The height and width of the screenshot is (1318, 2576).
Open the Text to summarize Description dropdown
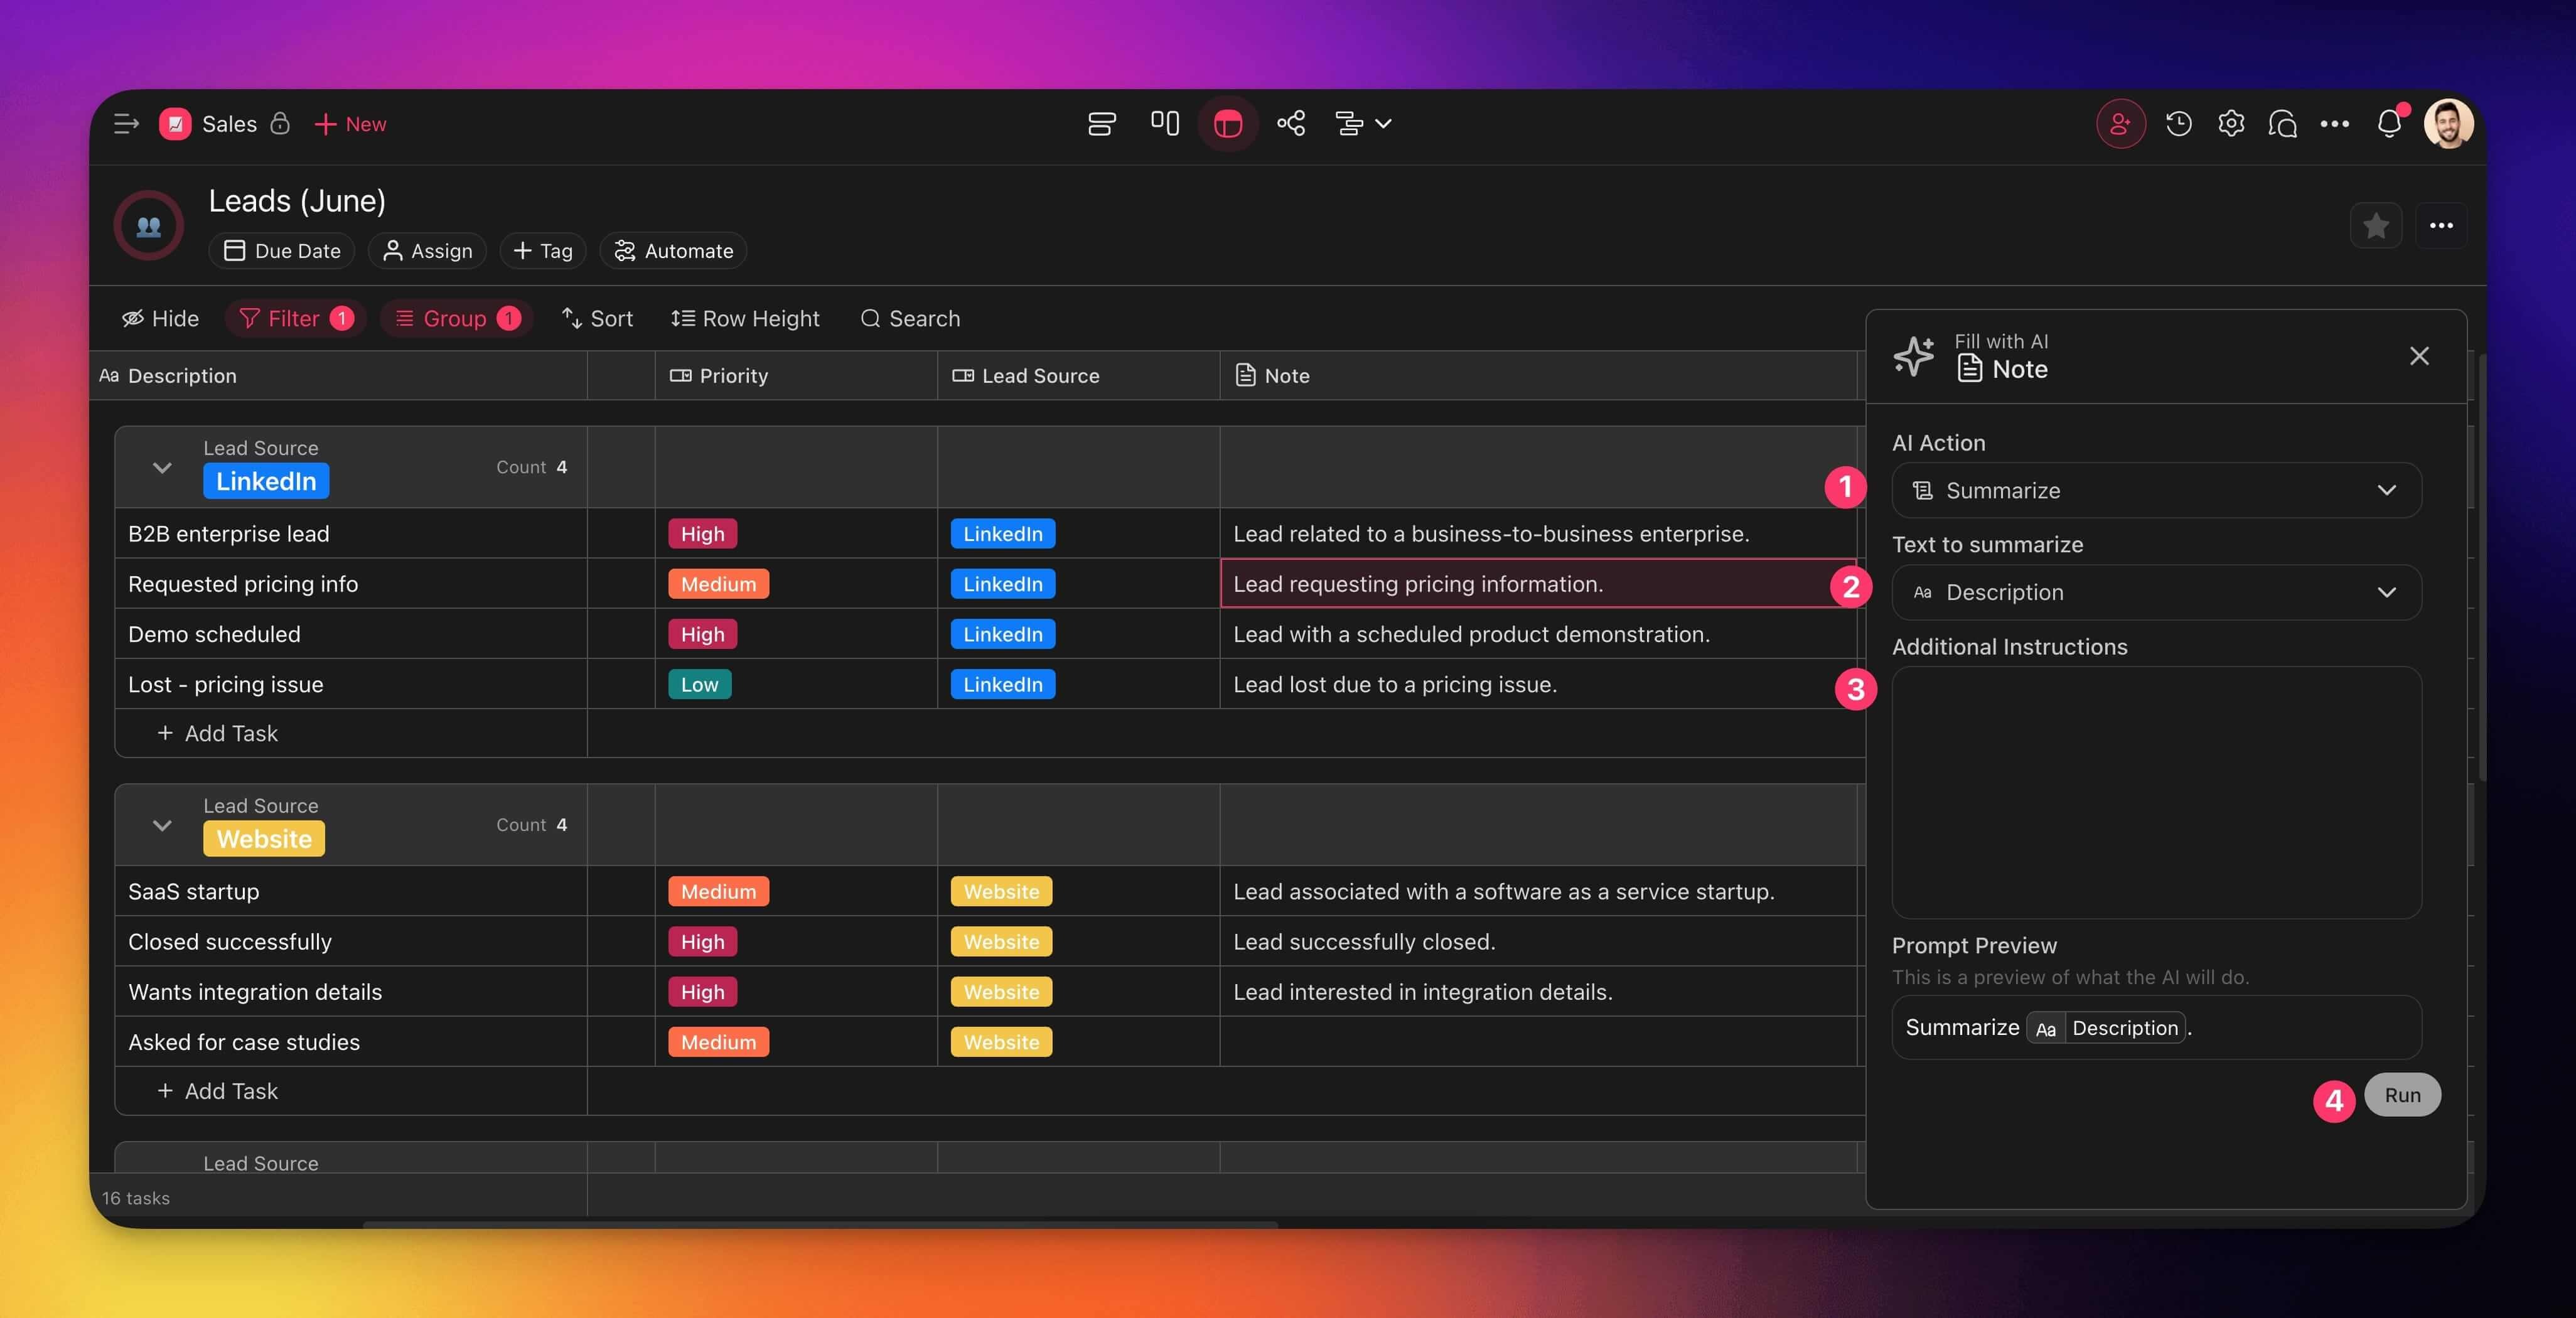click(2156, 592)
